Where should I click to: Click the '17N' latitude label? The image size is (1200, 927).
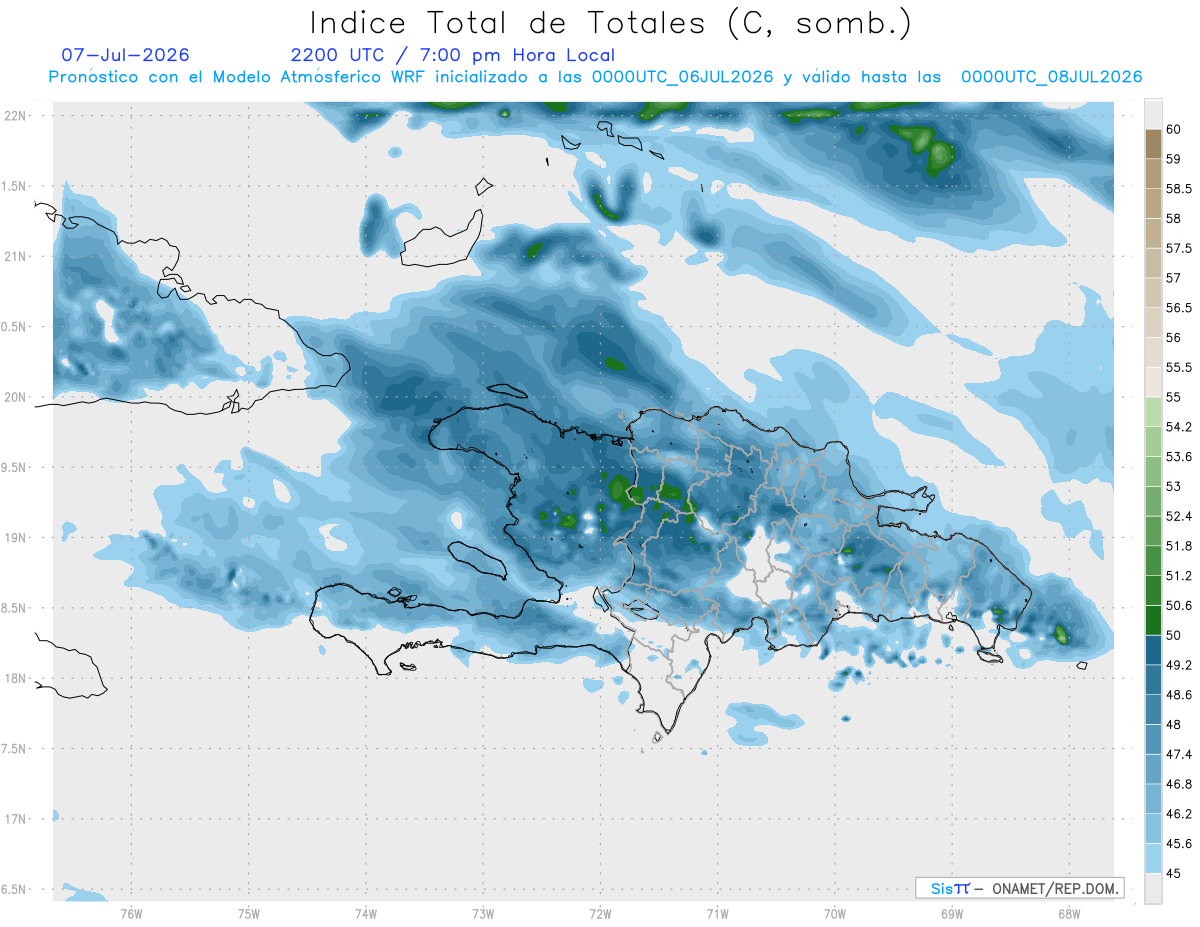tap(17, 819)
